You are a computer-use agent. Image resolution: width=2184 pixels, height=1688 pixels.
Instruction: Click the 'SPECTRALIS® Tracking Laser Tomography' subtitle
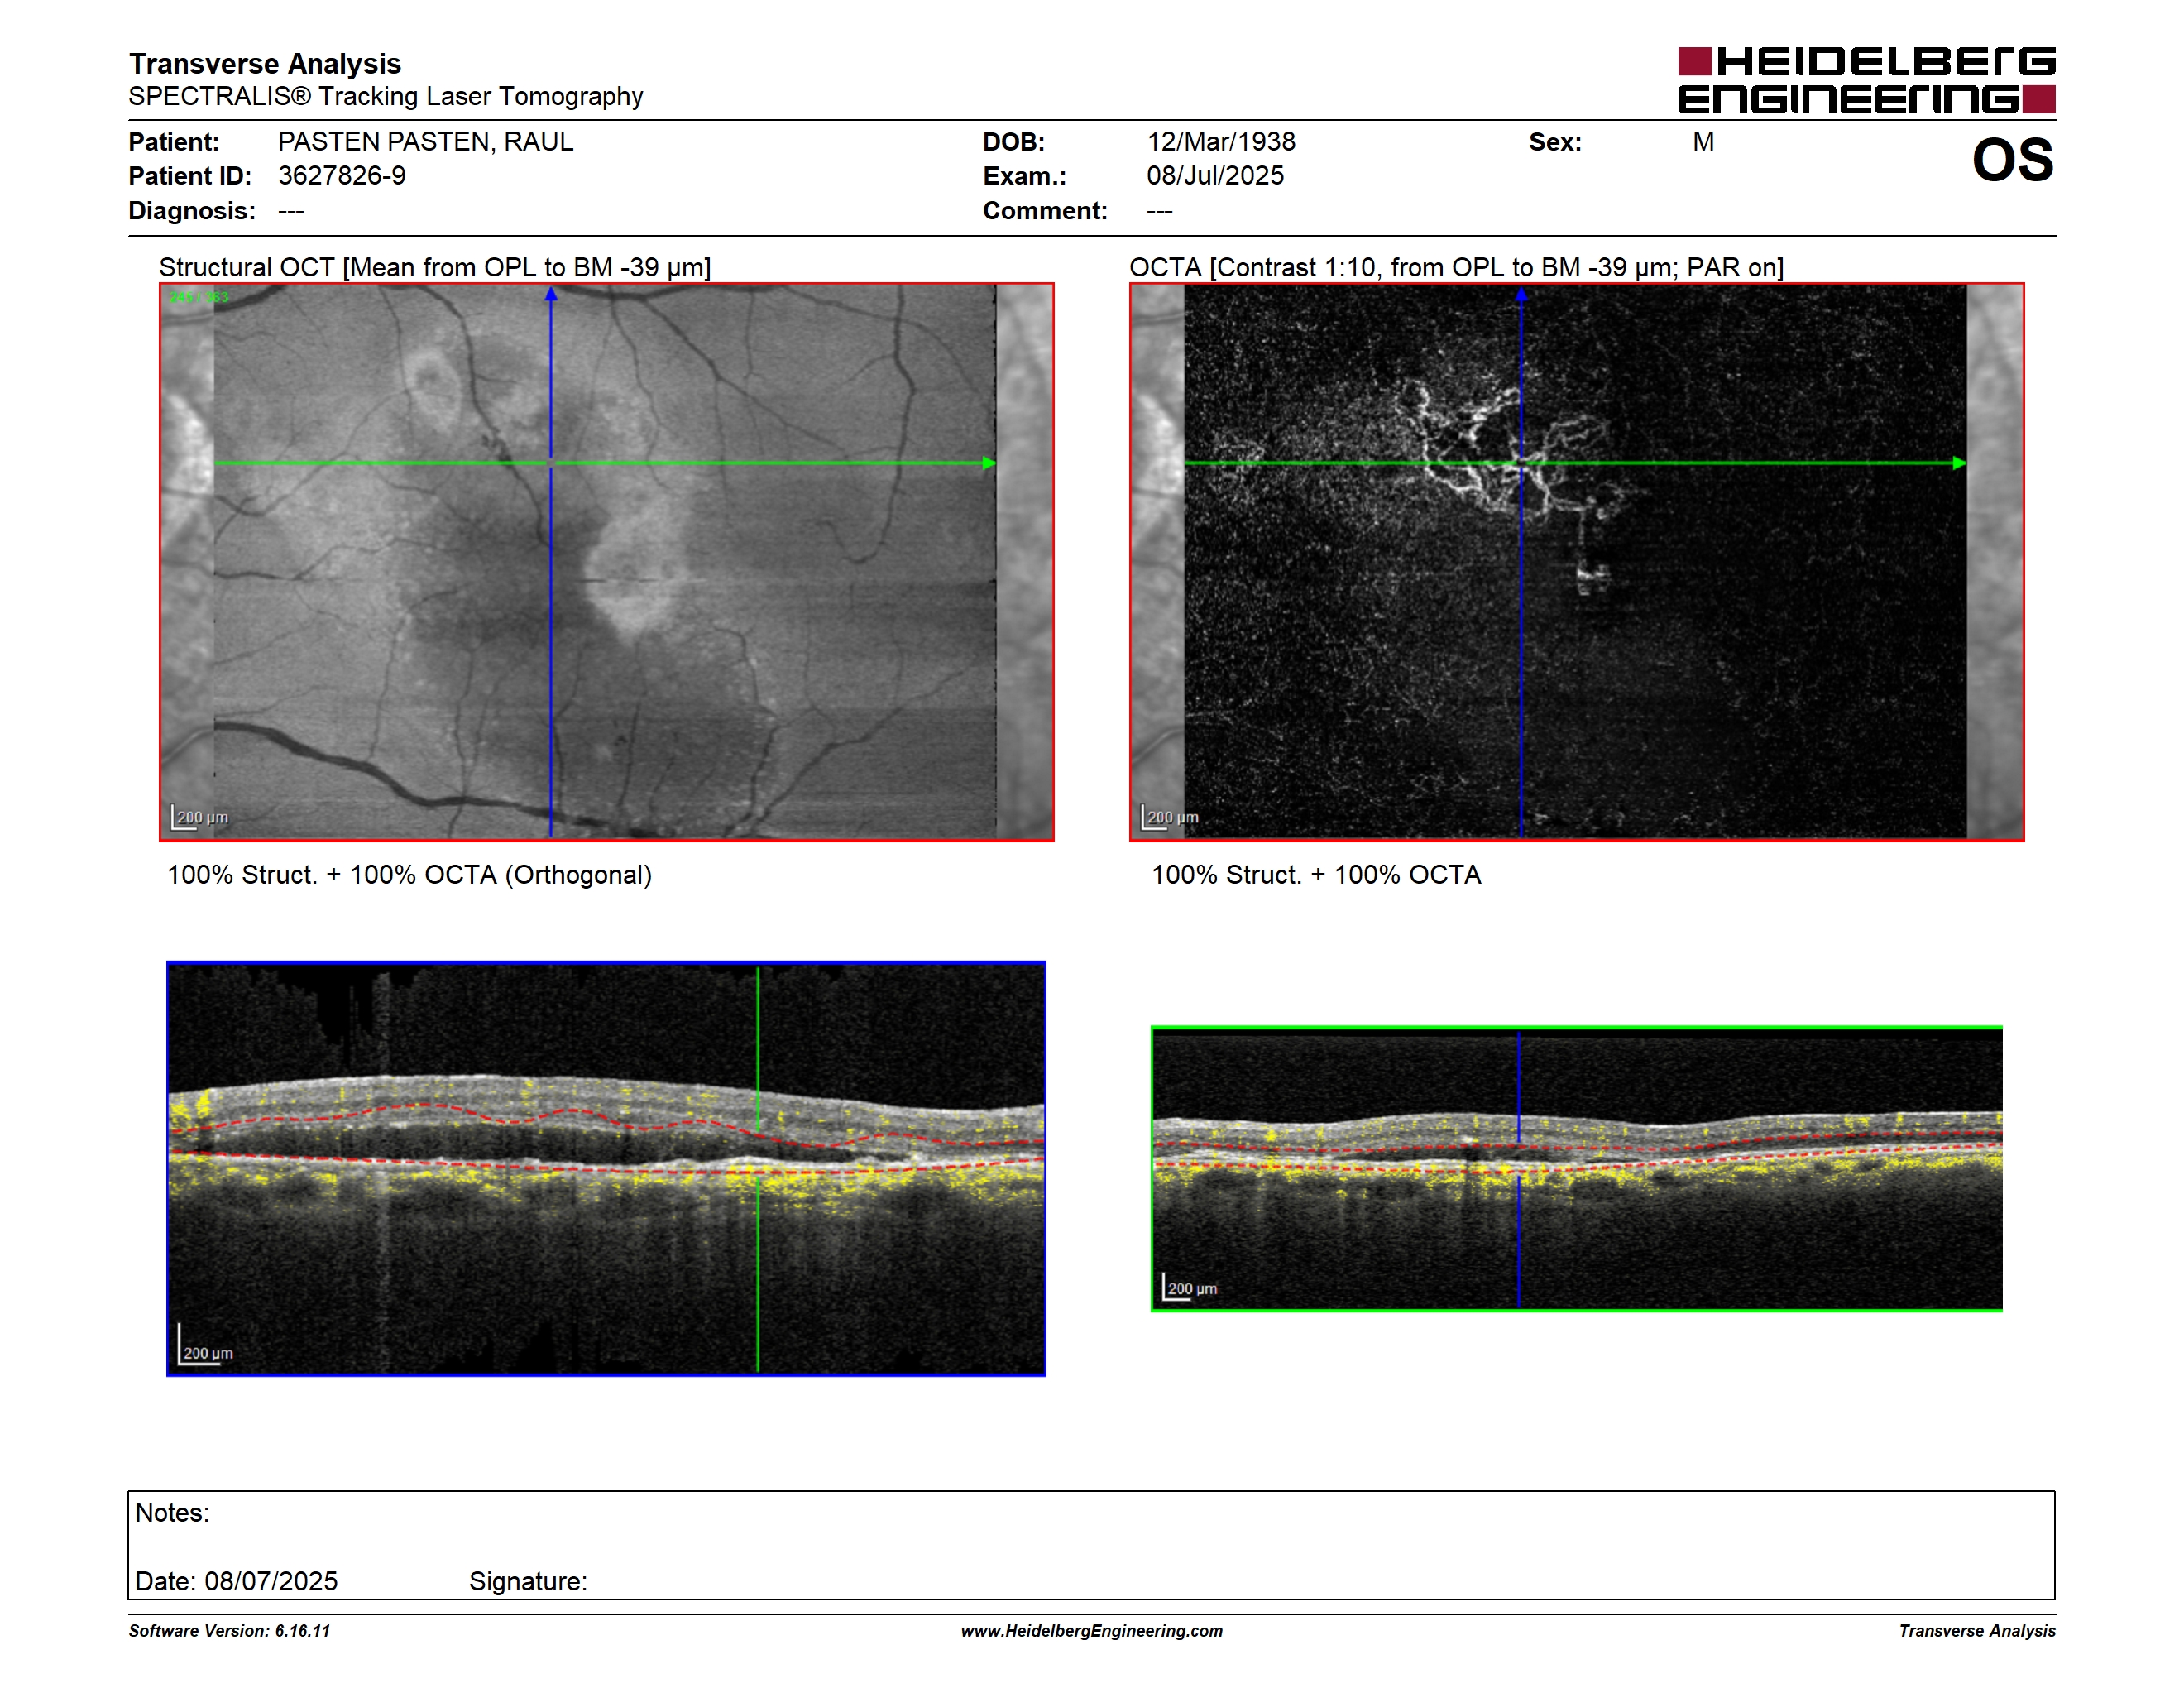coord(386,96)
